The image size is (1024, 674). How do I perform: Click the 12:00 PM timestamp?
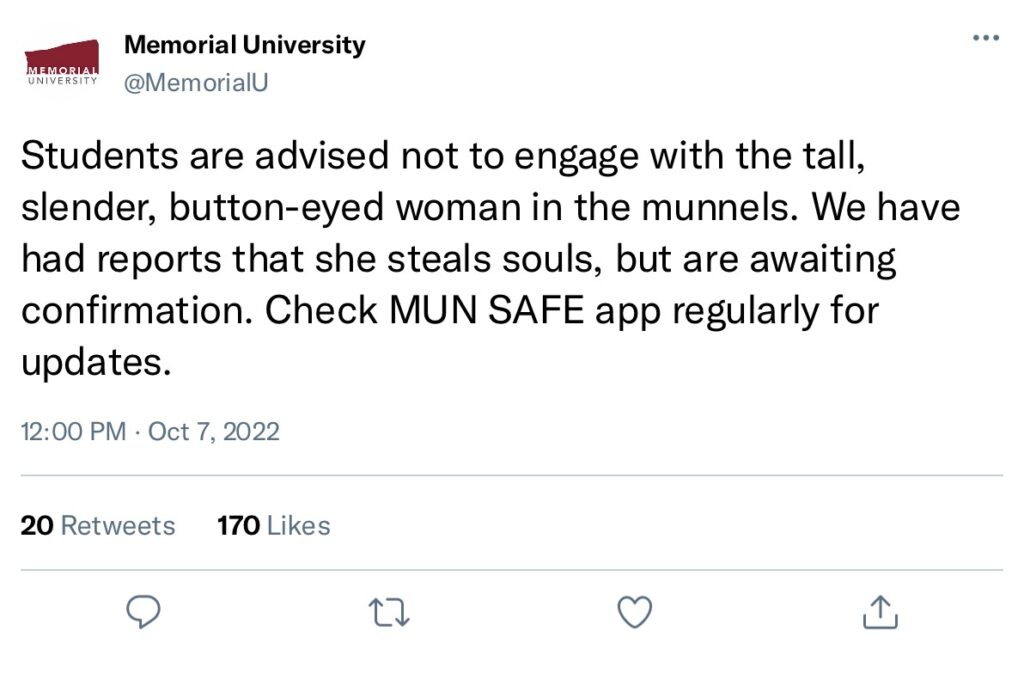pos(73,432)
